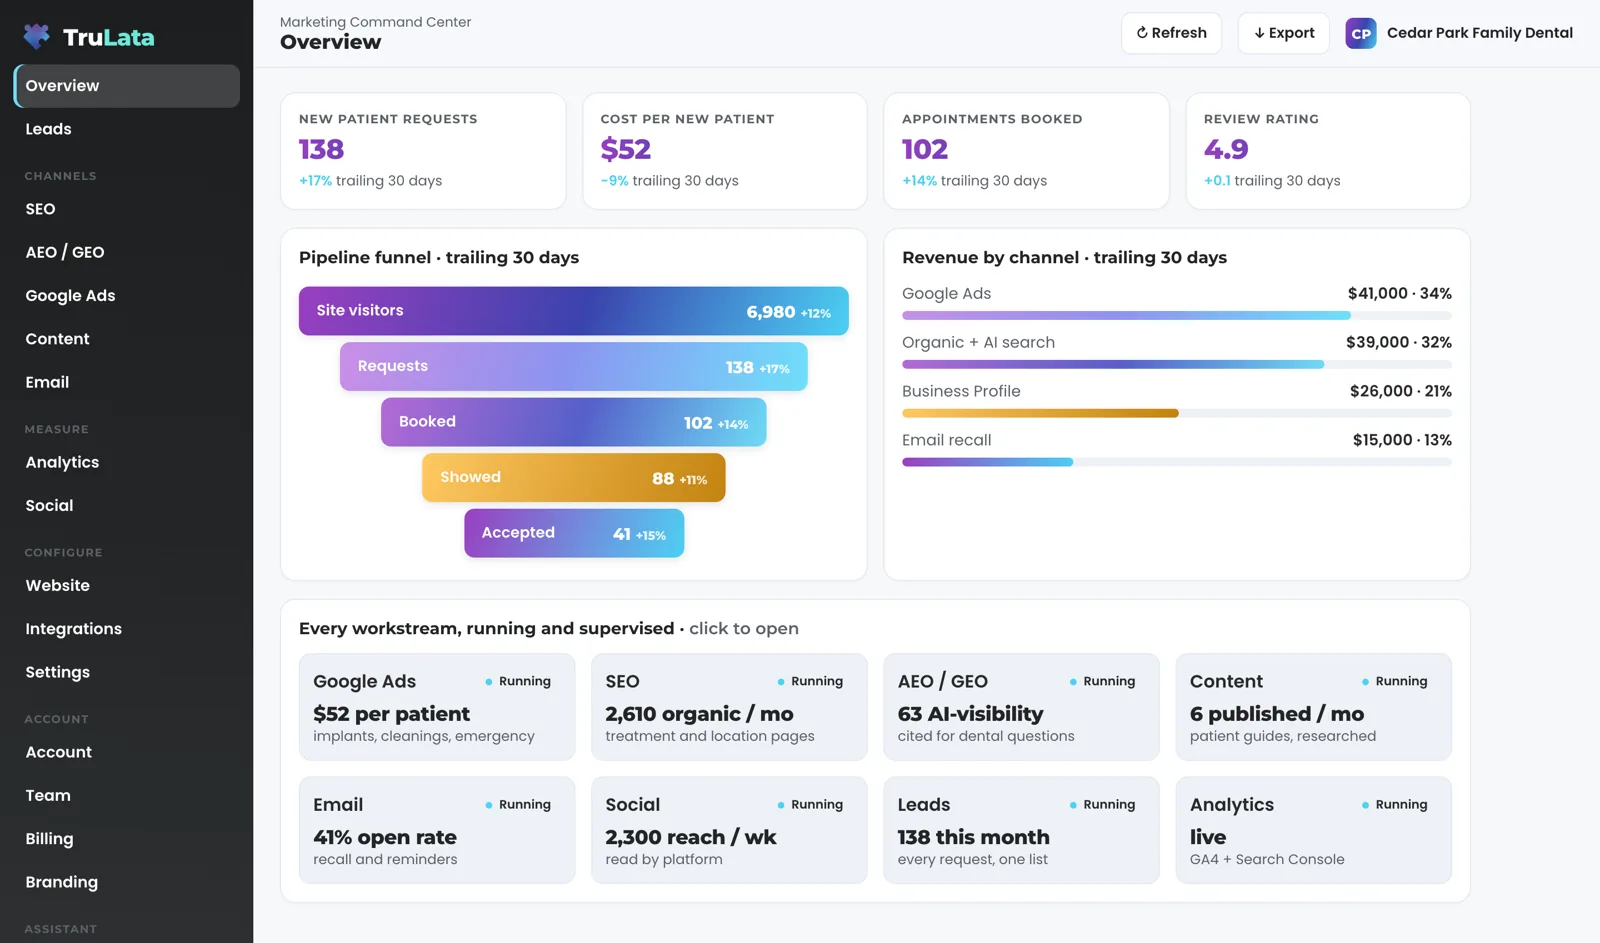Click the Running status on Google Ads card
1600x943 pixels.
[x=518, y=681]
